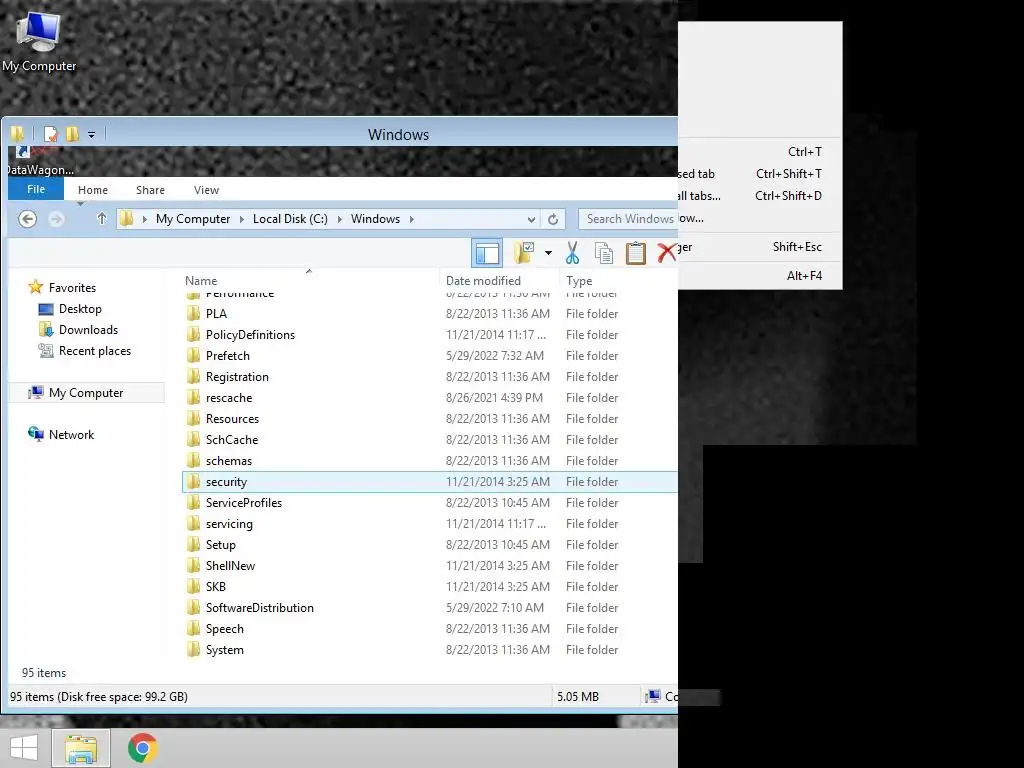
Task: Expand the chevron after Local Disk (C:)
Action: (x=340, y=219)
